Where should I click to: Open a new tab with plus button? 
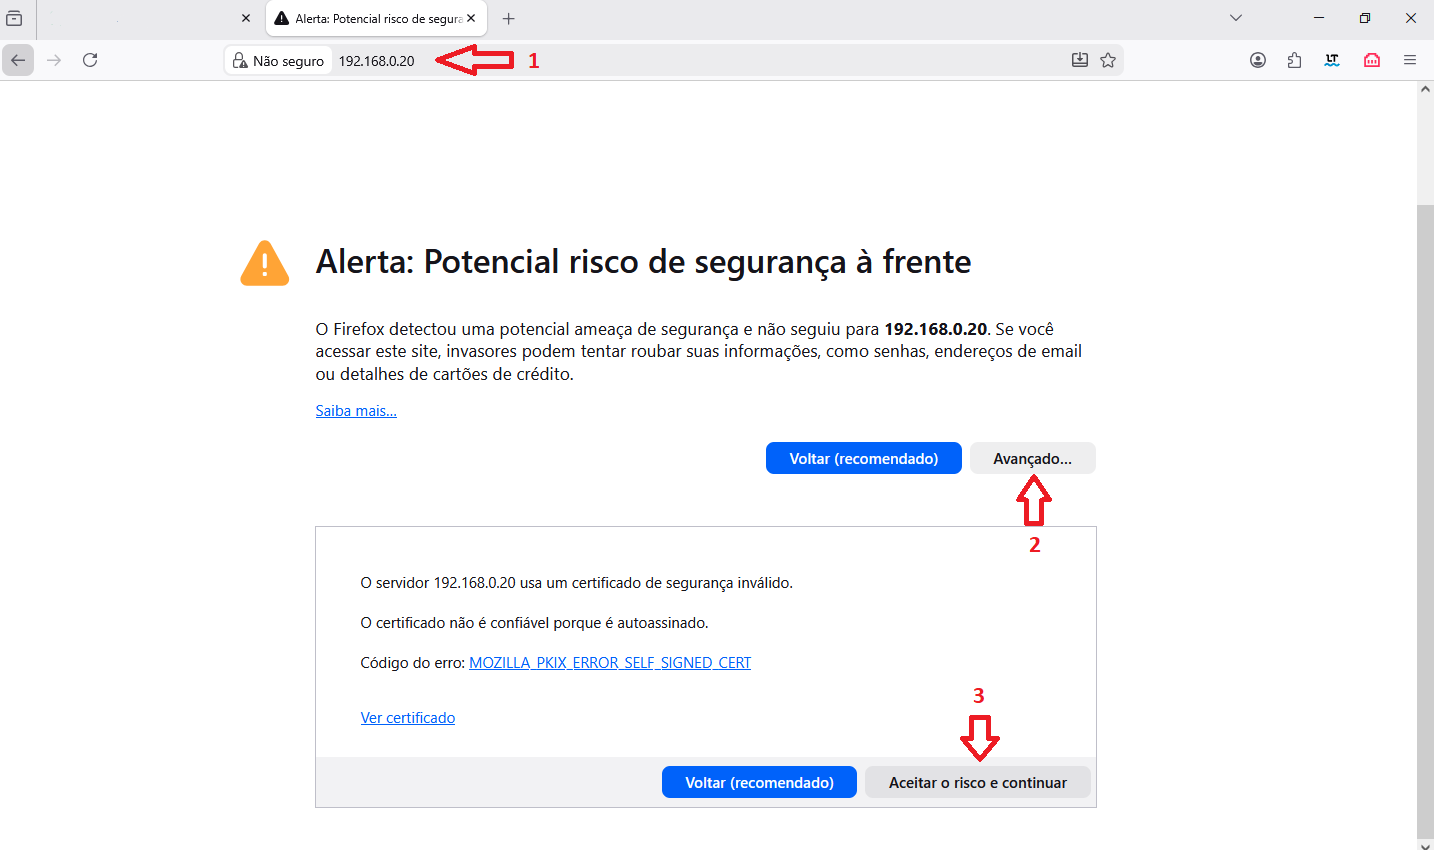pyautogui.click(x=508, y=18)
